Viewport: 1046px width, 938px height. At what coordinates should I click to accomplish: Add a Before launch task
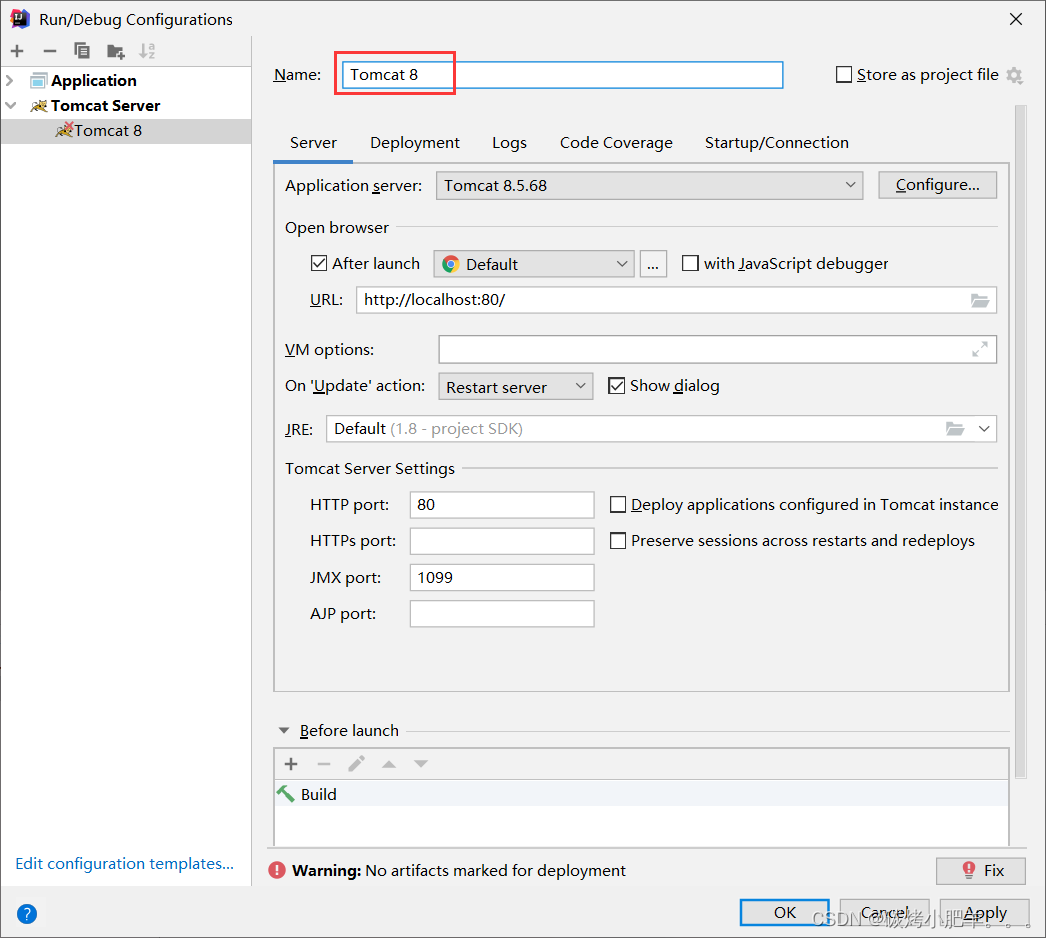tap(291, 764)
